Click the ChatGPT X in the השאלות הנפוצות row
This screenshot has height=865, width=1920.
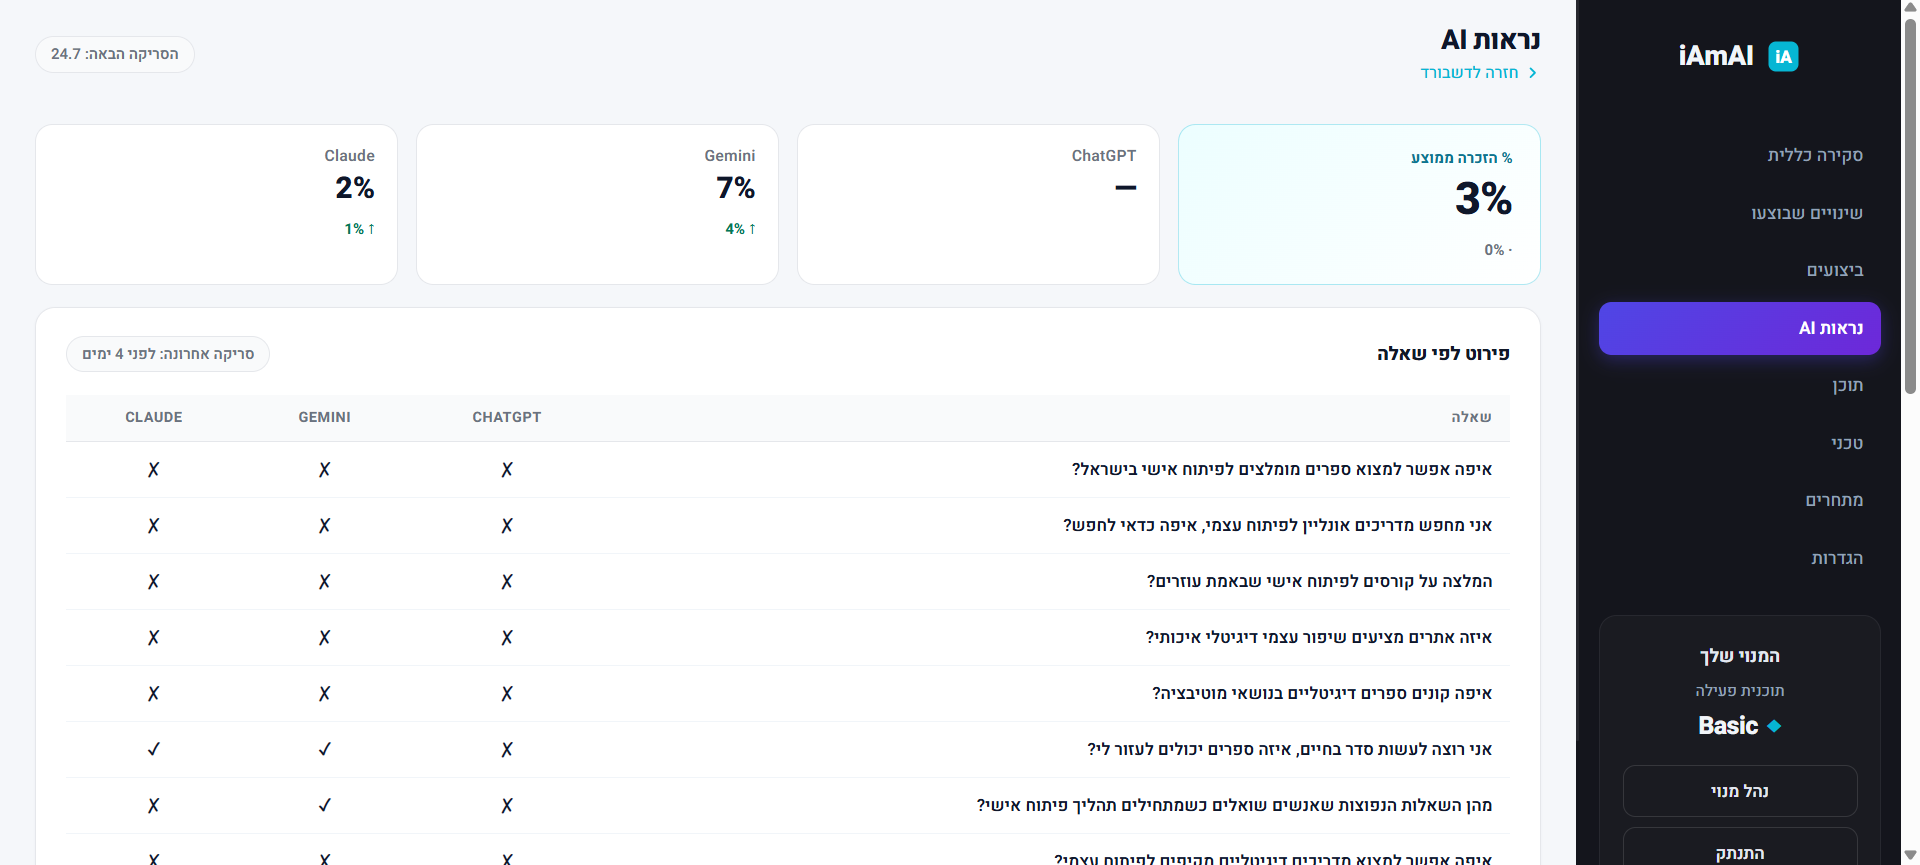[x=507, y=805]
